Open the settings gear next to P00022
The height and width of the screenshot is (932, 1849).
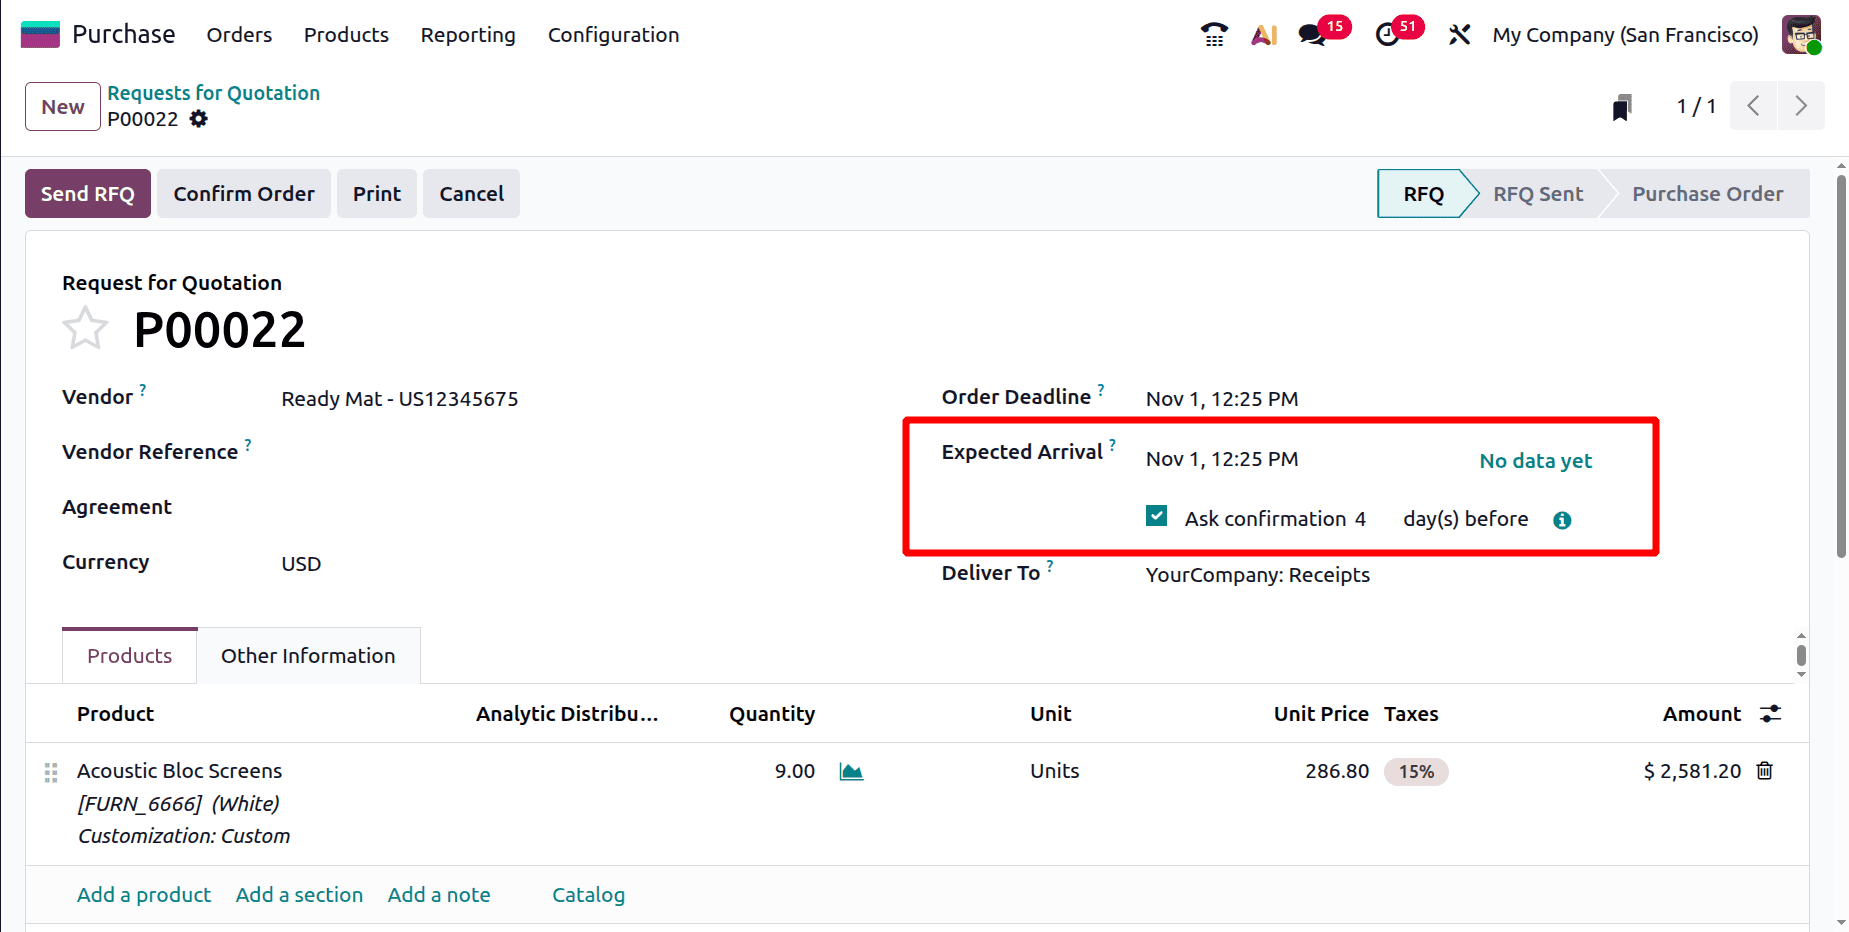[x=198, y=119]
